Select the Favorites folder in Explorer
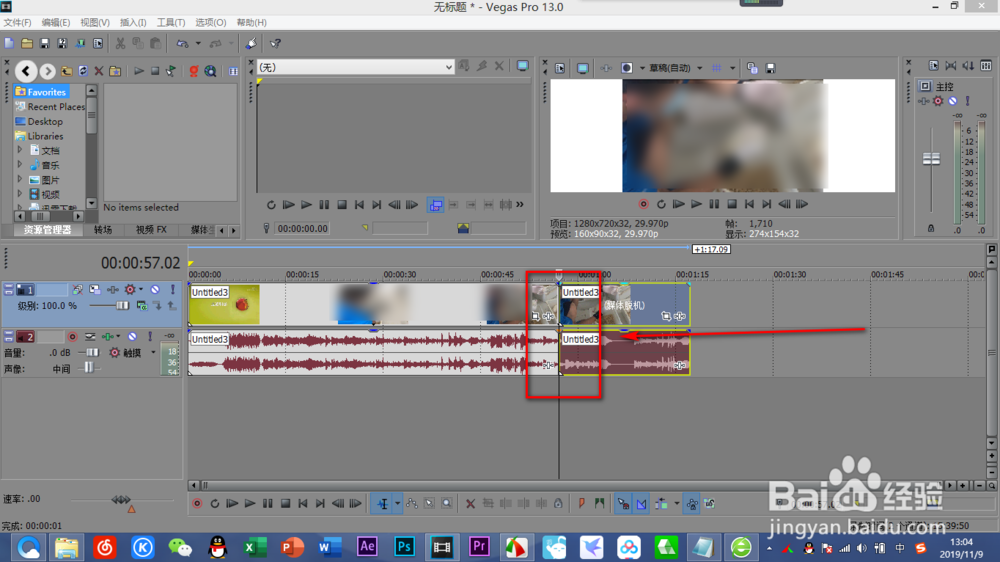This screenshot has width=1000, height=562. pyautogui.click(x=41, y=92)
